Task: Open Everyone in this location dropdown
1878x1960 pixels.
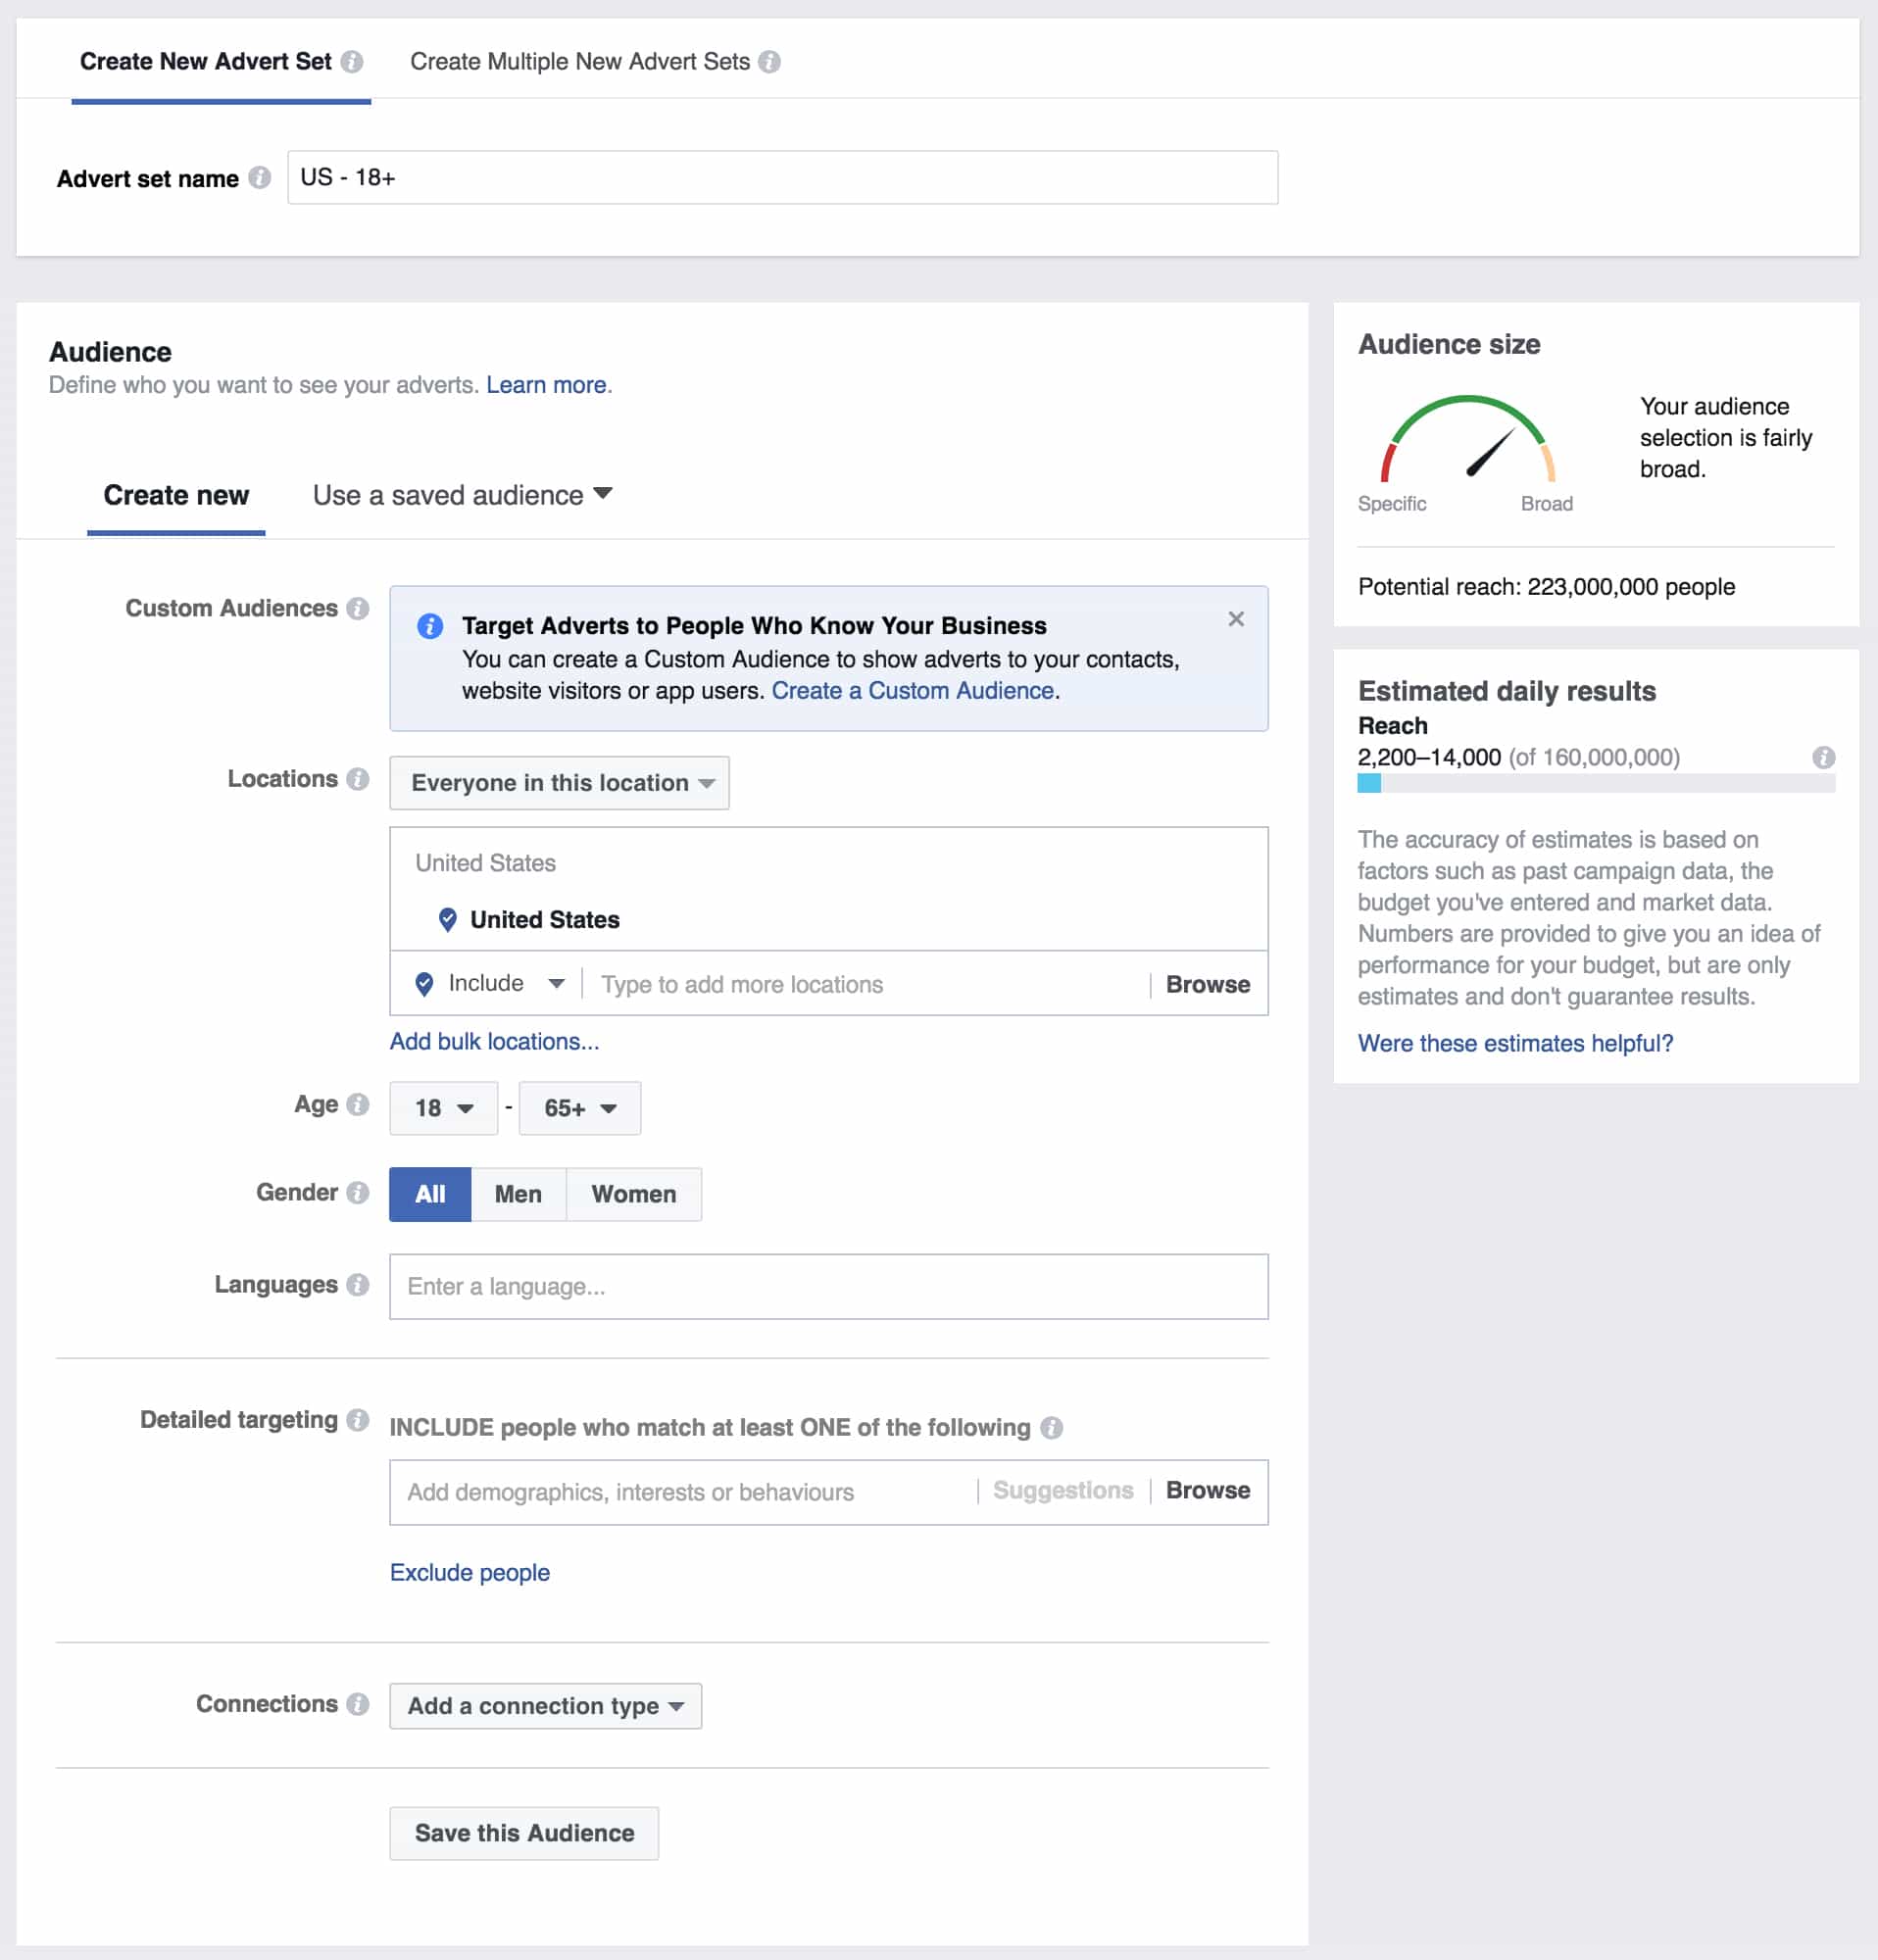Action: click(559, 783)
